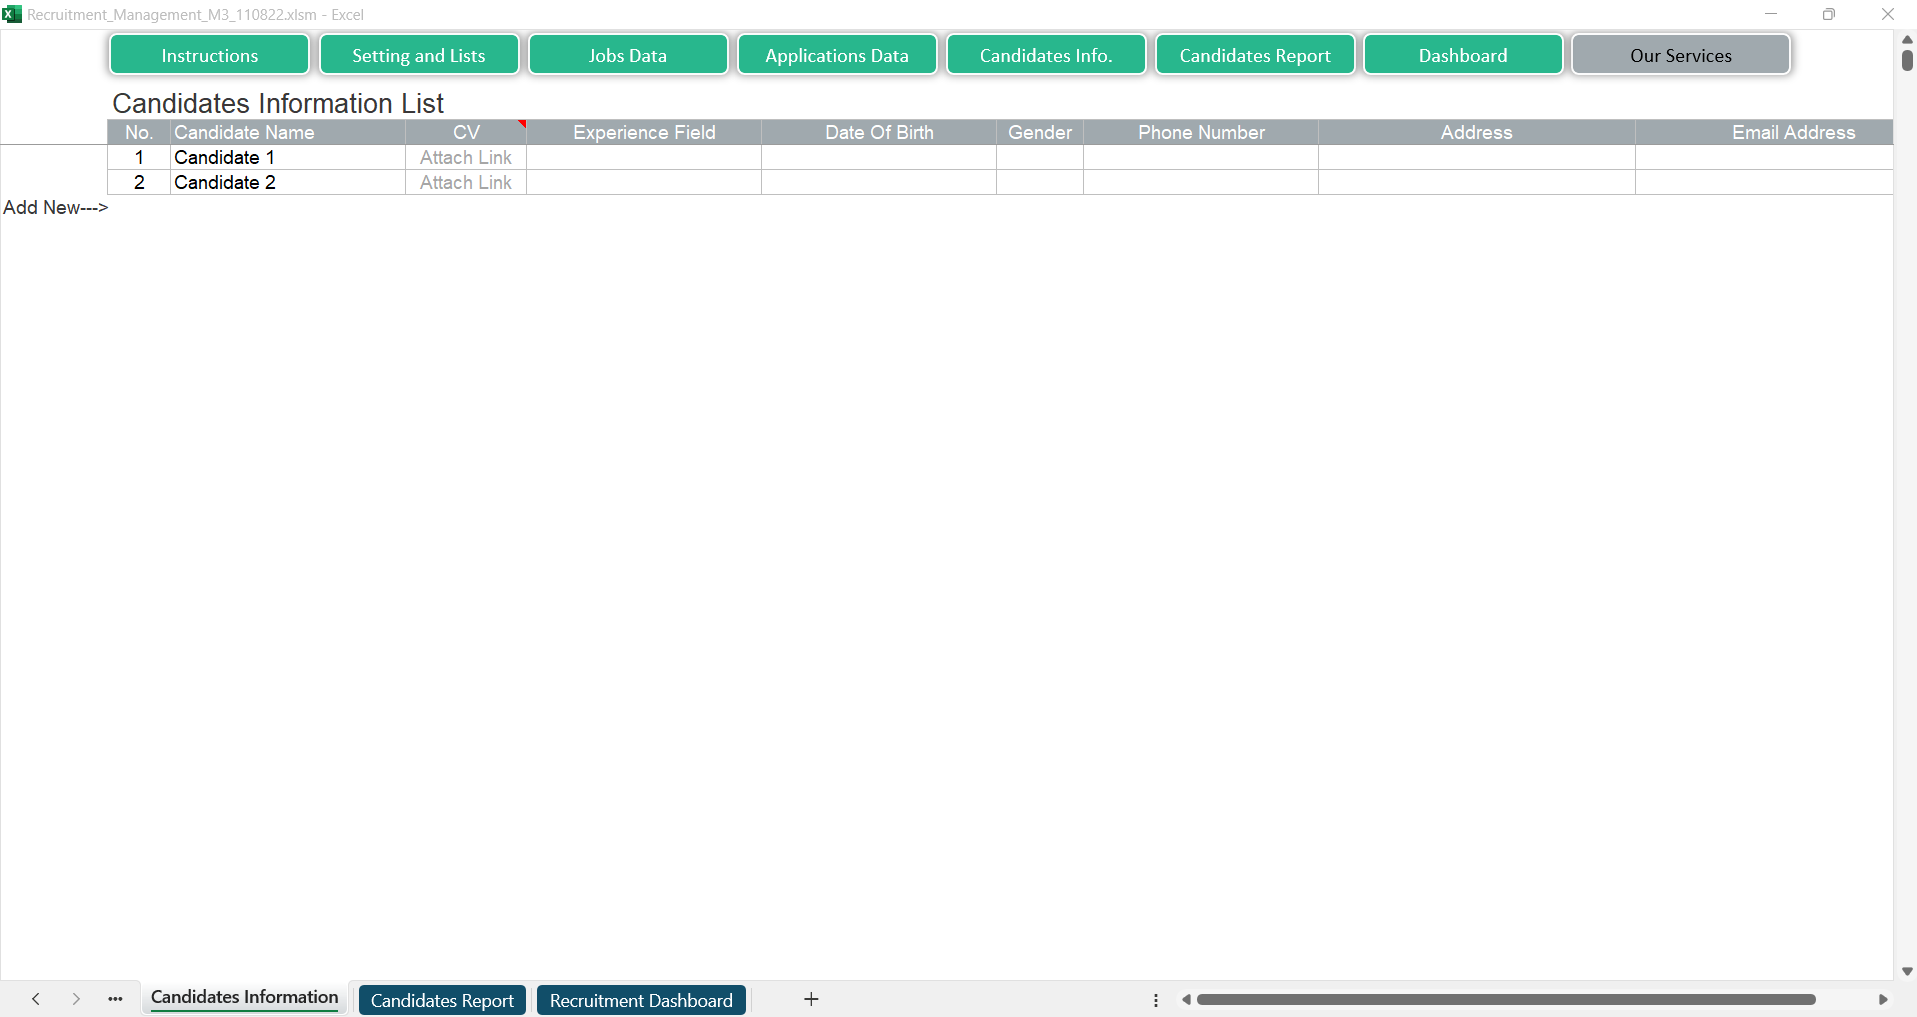The image size is (1917, 1017).
Task: Open the Dashboard navigation button
Action: pyautogui.click(x=1462, y=55)
